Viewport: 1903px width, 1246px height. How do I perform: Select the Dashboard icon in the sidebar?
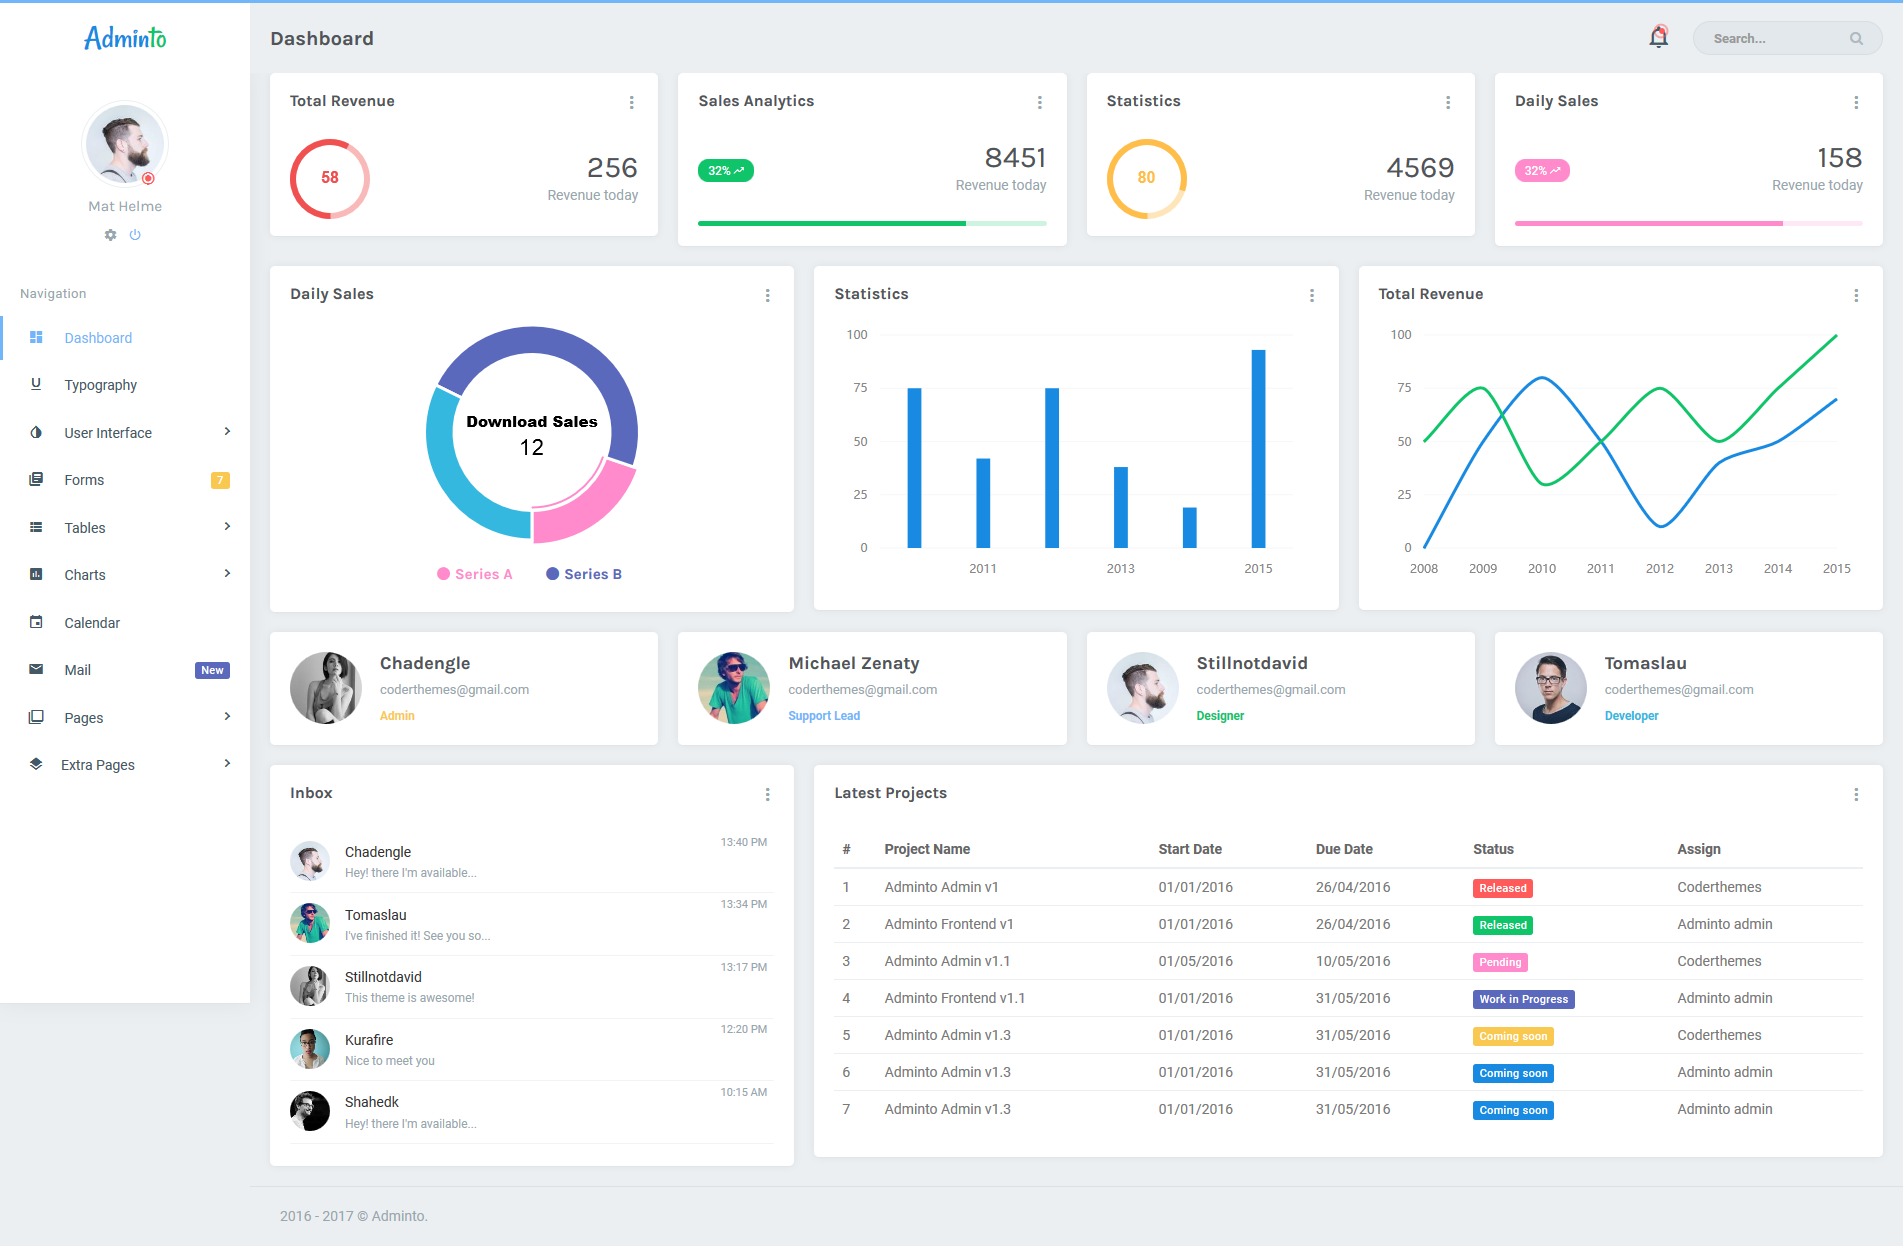point(36,337)
